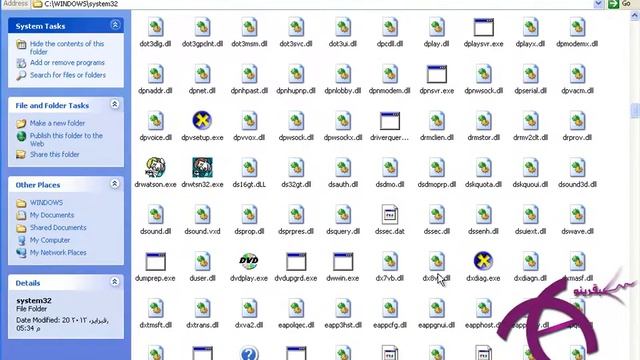The width and height of the screenshot is (640, 360).
Task: Select the driverquery executable icon
Action: pos(390,121)
